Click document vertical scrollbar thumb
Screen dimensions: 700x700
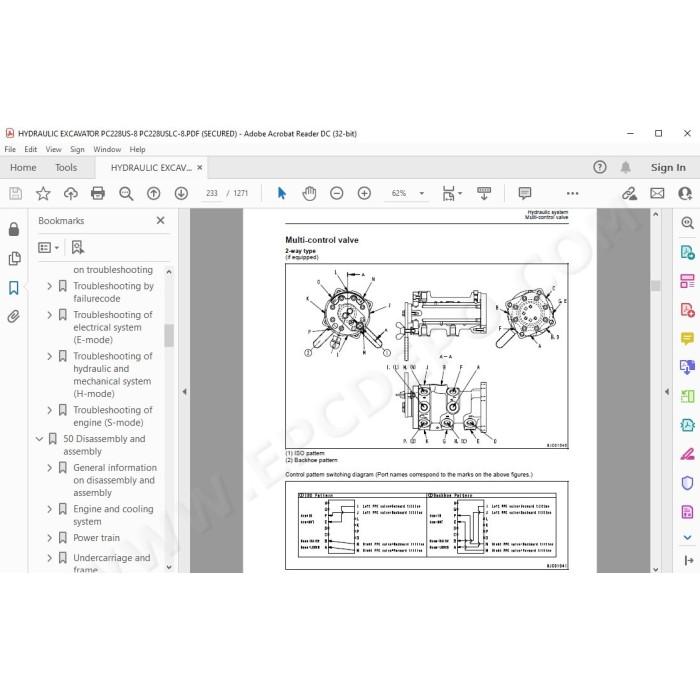(x=655, y=286)
